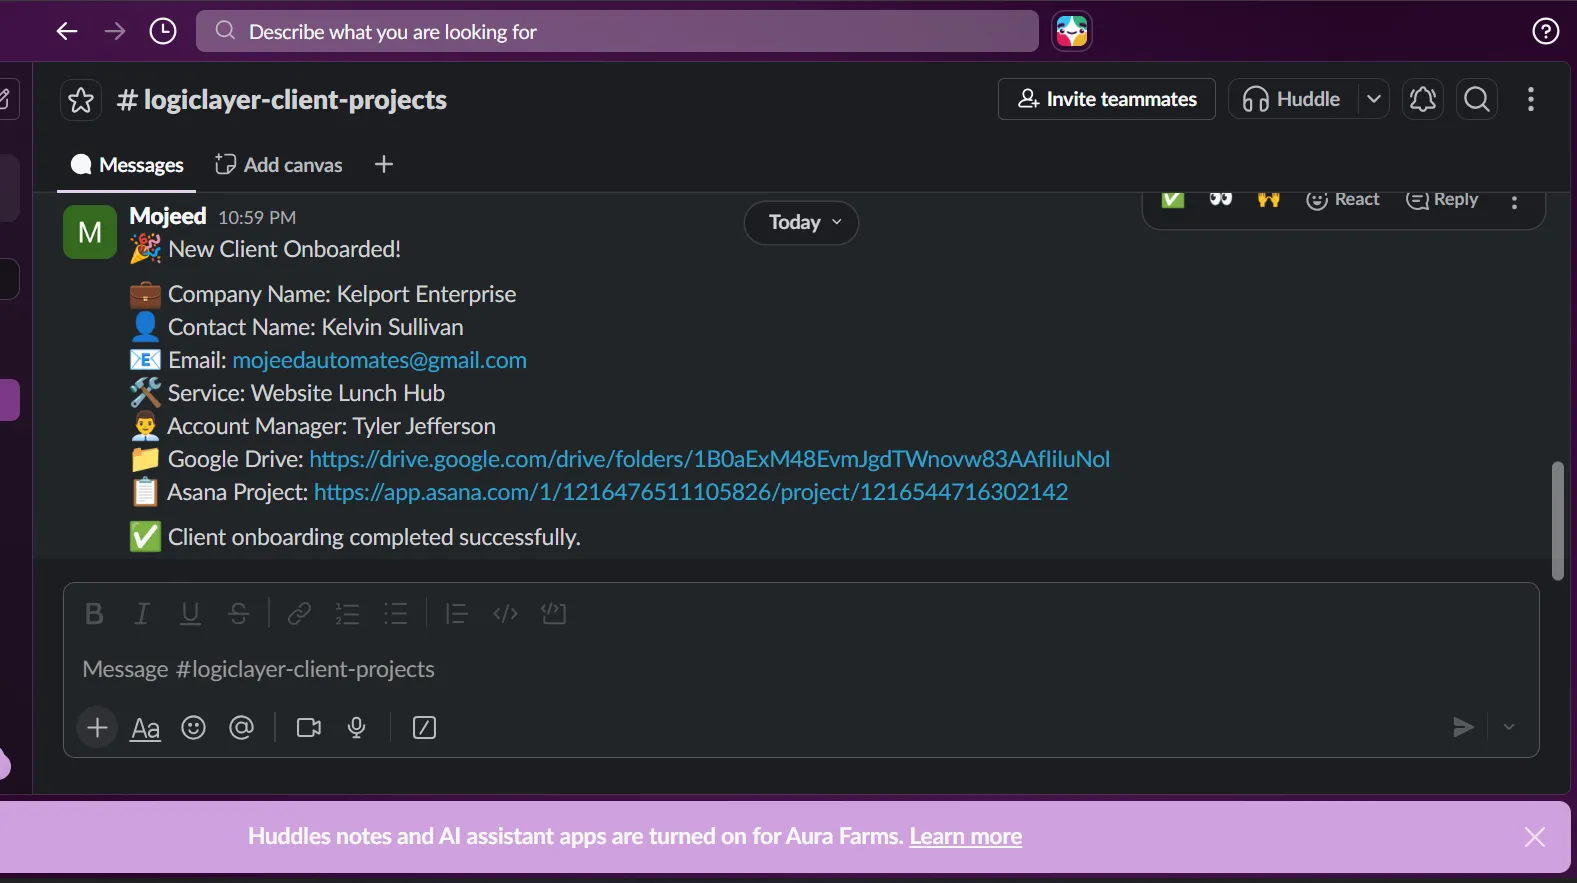Click the 10:59 PM message timestamp
The width and height of the screenshot is (1577, 883).
click(257, 217)
